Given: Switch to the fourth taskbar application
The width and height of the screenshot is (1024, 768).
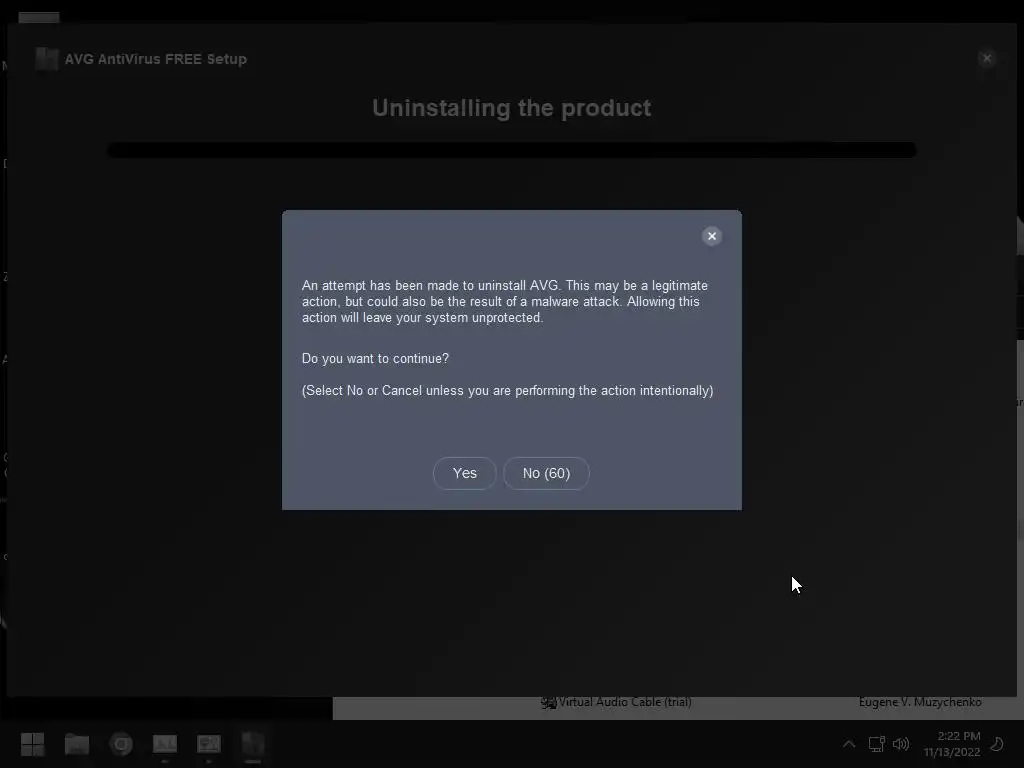Looking at the screenshot, I should tap(165, 744).
